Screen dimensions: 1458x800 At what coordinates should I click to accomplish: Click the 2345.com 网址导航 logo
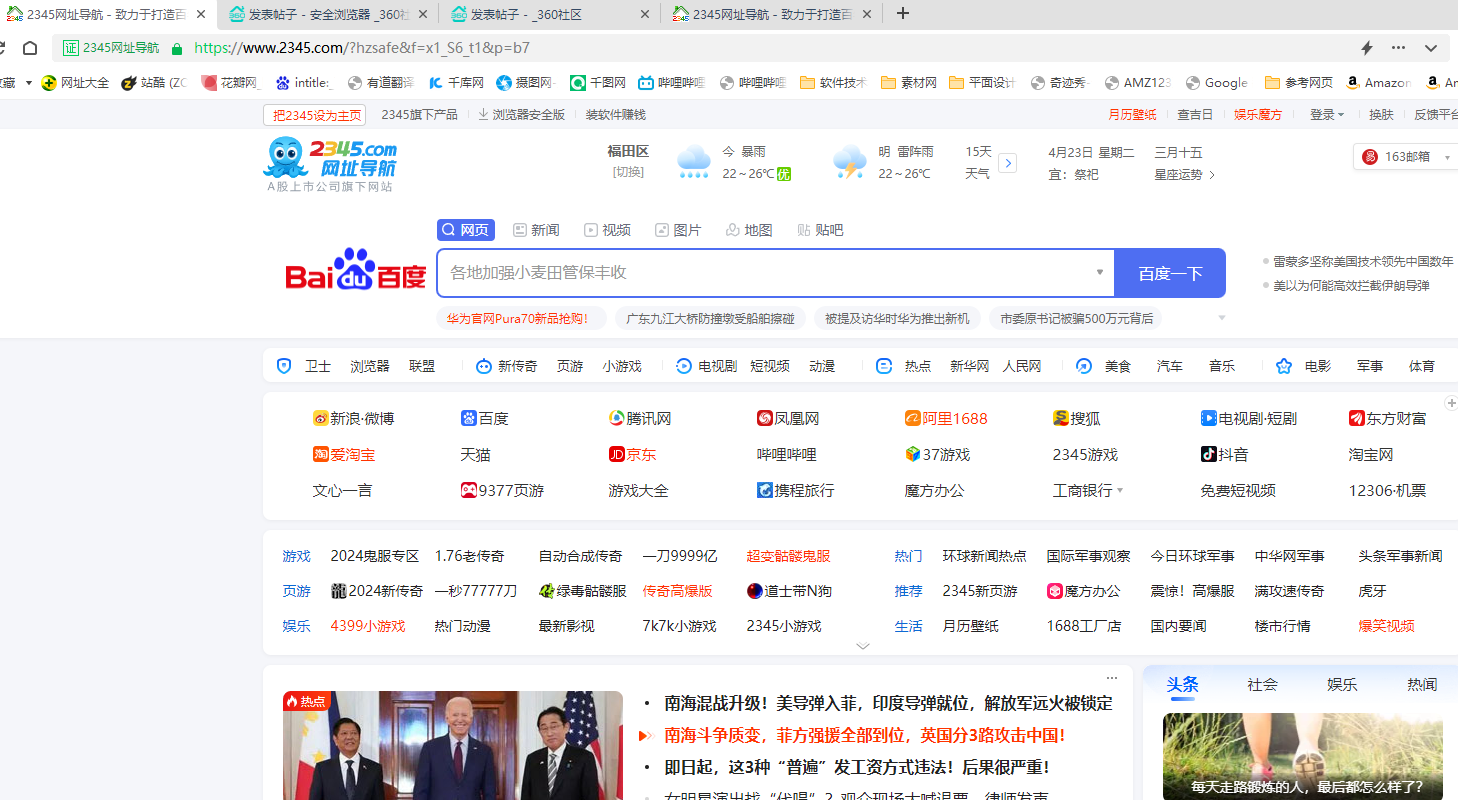click(330, 165)
